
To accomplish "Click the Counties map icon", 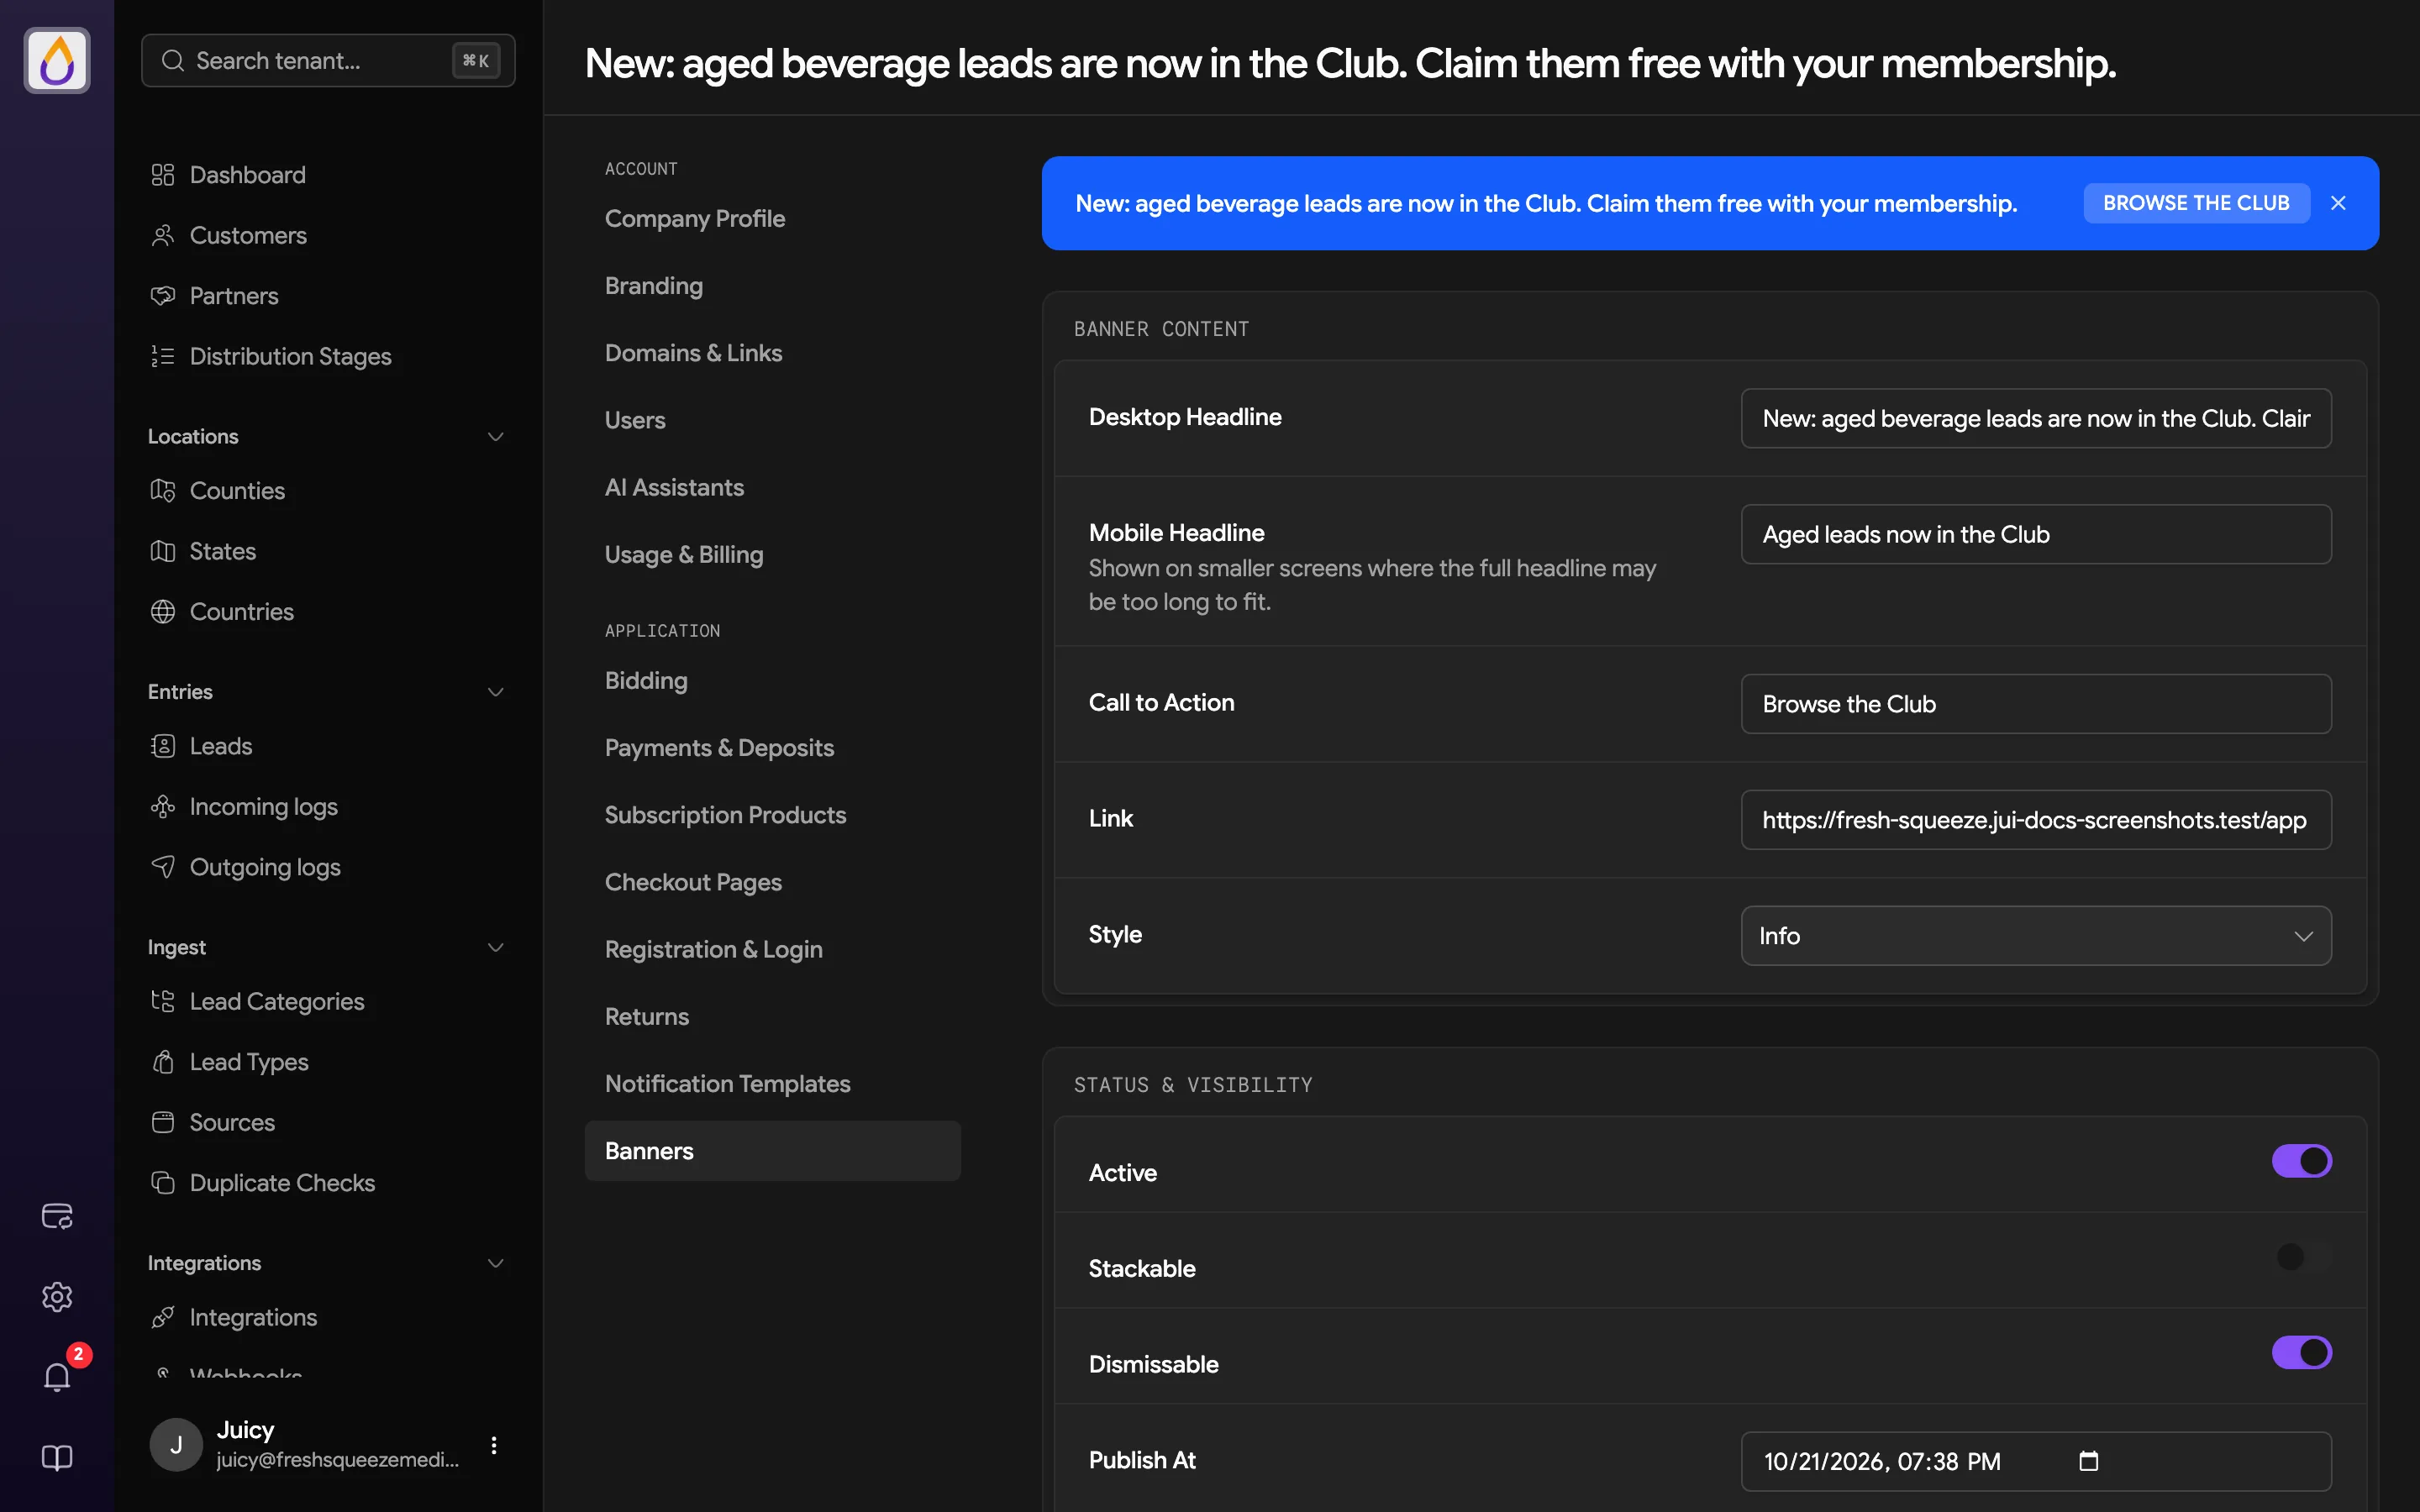I will pos(163,490).
